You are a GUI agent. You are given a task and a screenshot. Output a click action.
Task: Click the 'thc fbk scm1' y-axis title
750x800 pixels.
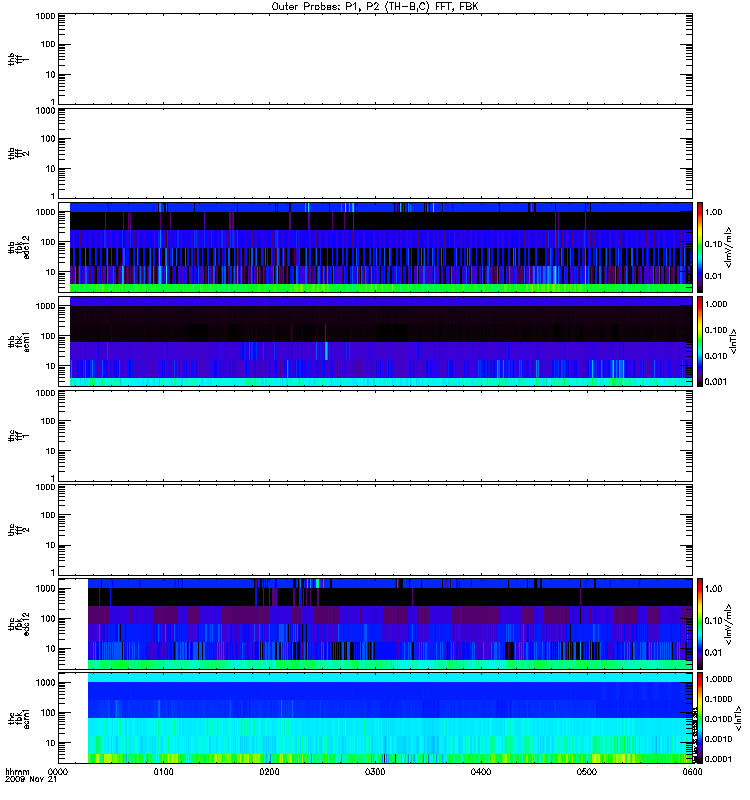[x=18, y=718]
